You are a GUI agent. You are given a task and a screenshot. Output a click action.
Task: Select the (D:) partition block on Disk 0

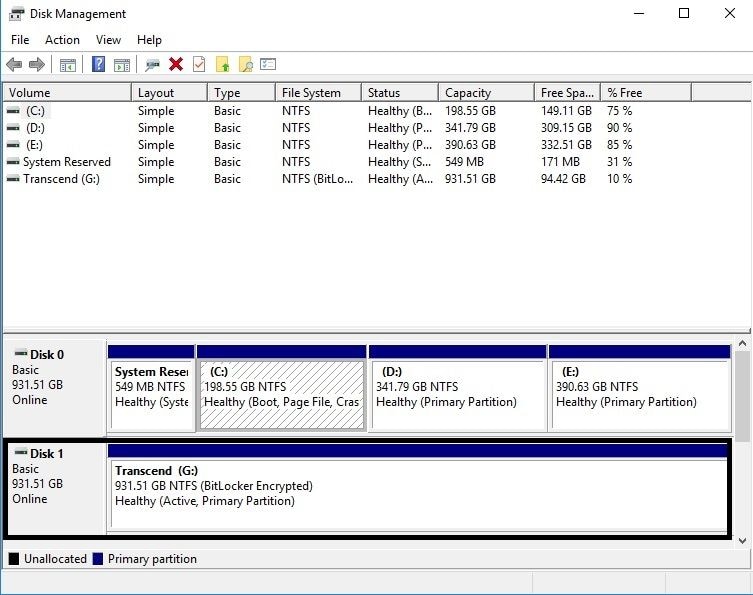coord(458,388)
